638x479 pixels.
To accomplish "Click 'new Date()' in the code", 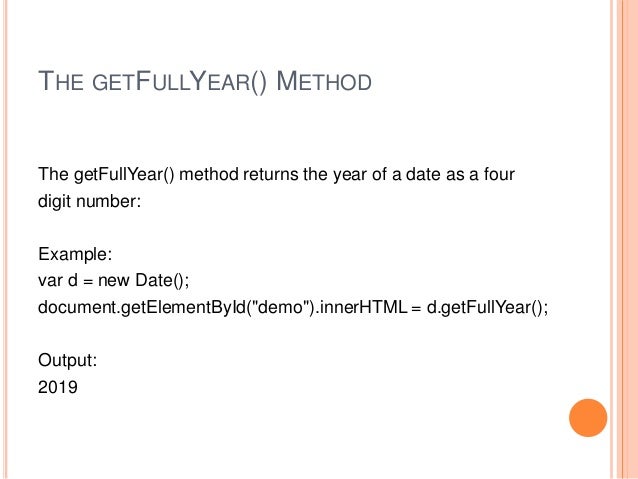I will coord(141,280).
